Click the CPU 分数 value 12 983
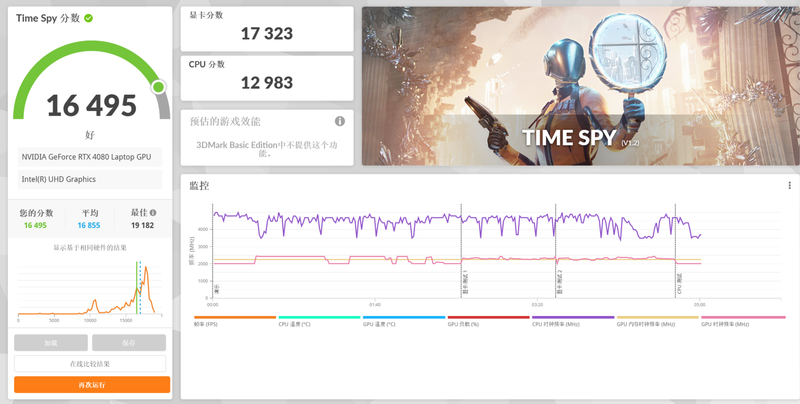The height and width of the screenshot is (404, 800). click(267, 83)
